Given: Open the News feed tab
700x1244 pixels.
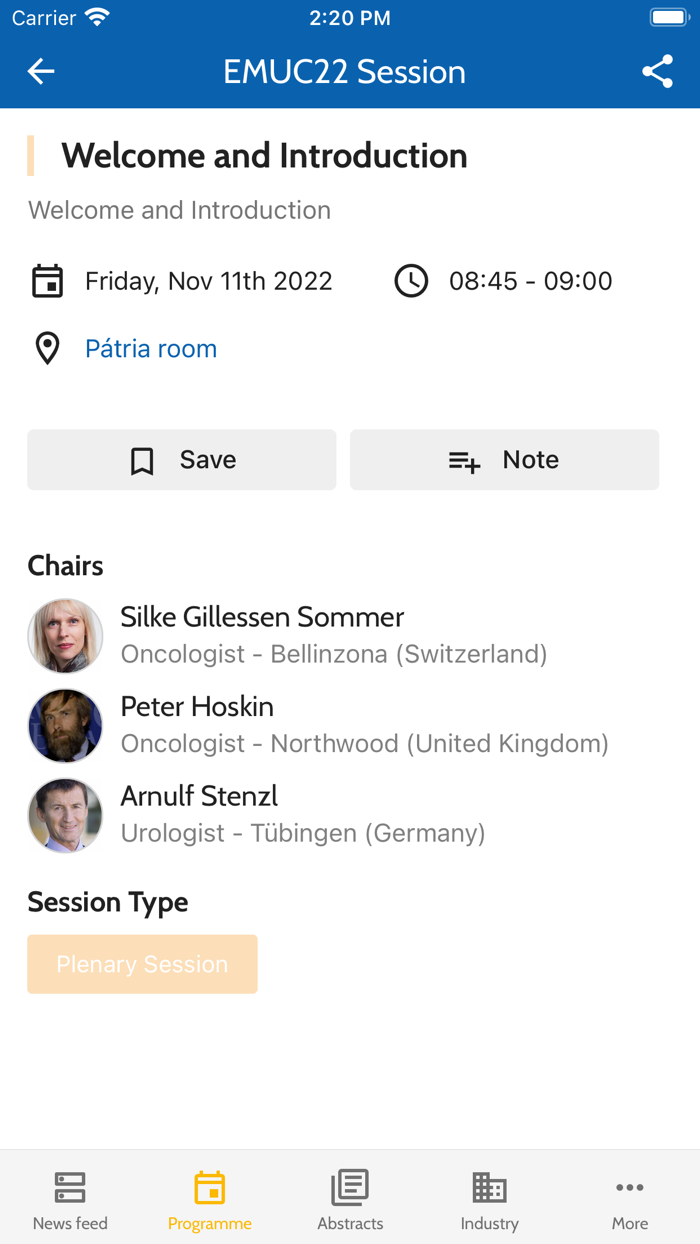Looking at the screenshot, I should (x=70, y=1200).
